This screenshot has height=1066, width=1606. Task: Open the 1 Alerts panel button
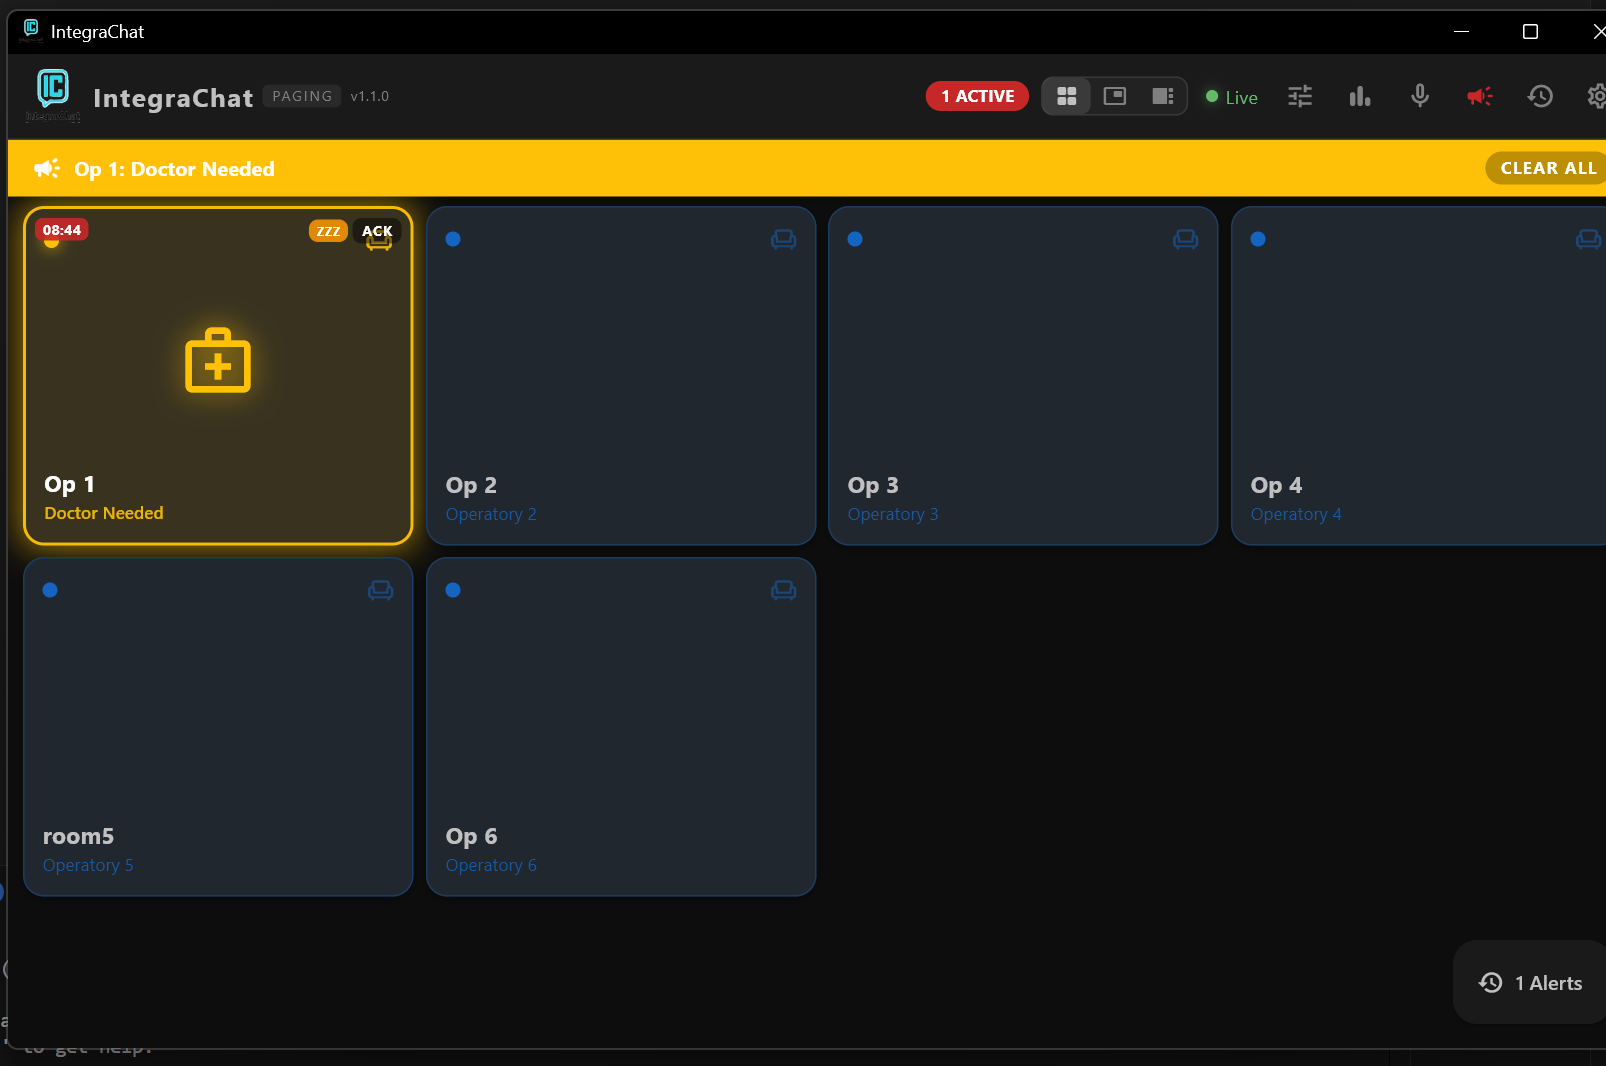1530,982
